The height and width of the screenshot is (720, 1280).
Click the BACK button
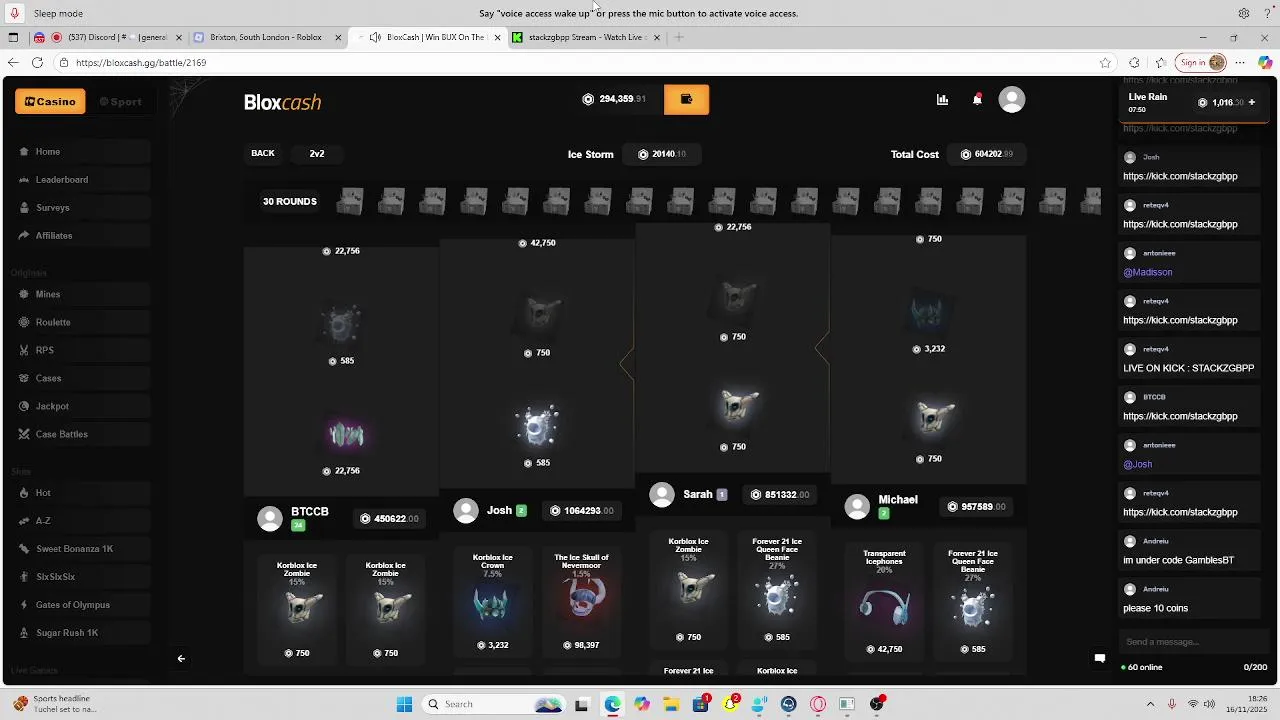[263, 153]
